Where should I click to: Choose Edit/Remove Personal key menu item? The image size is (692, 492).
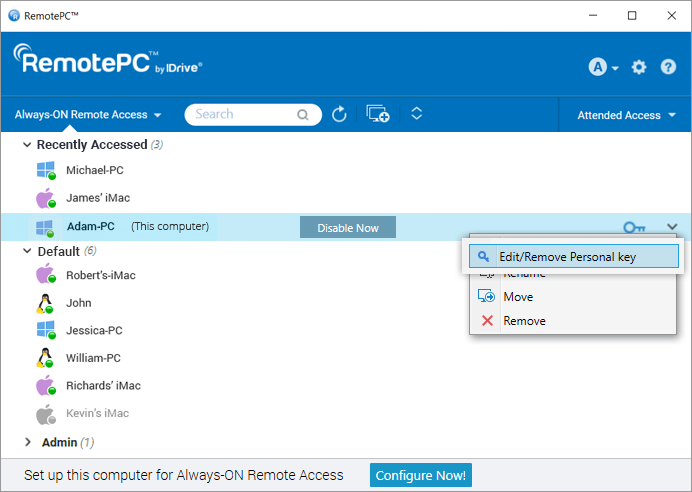tap(574, 256)
